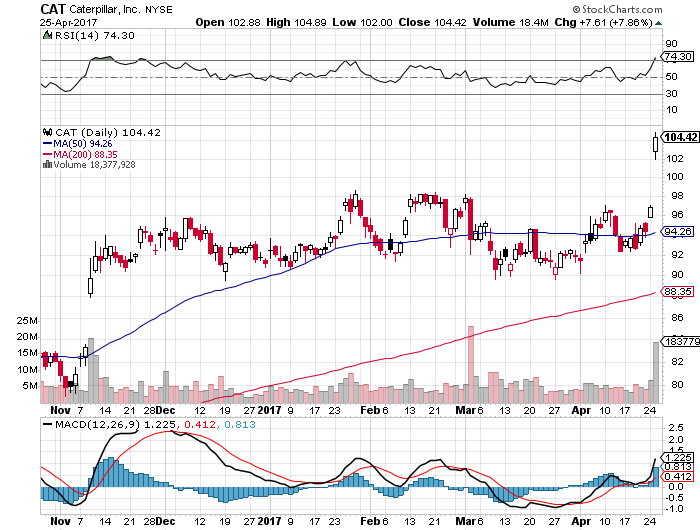
Task: Click the 88.35 moving average price tag
Action: click(x=678, y=292)
